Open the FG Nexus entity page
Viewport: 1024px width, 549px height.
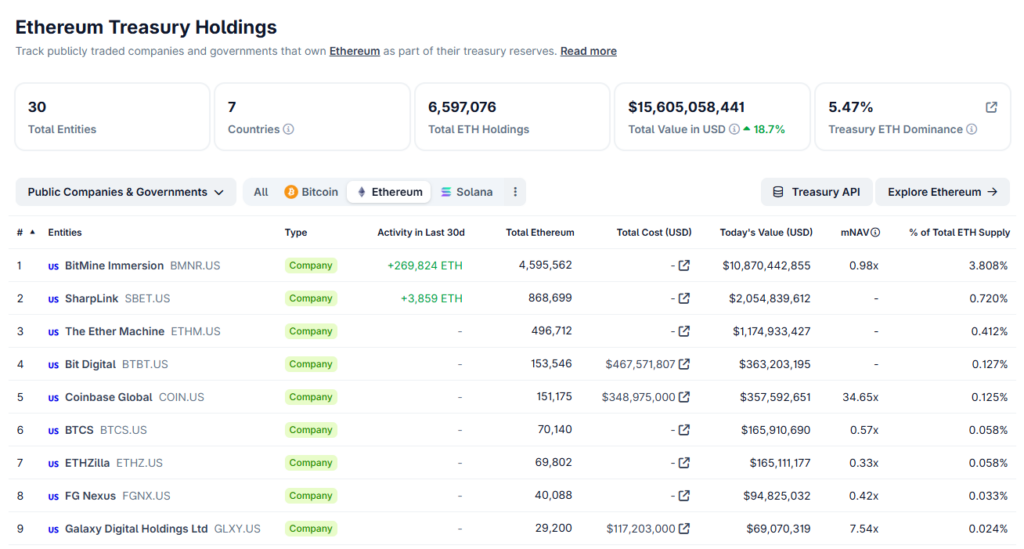(x=90, y=495)
